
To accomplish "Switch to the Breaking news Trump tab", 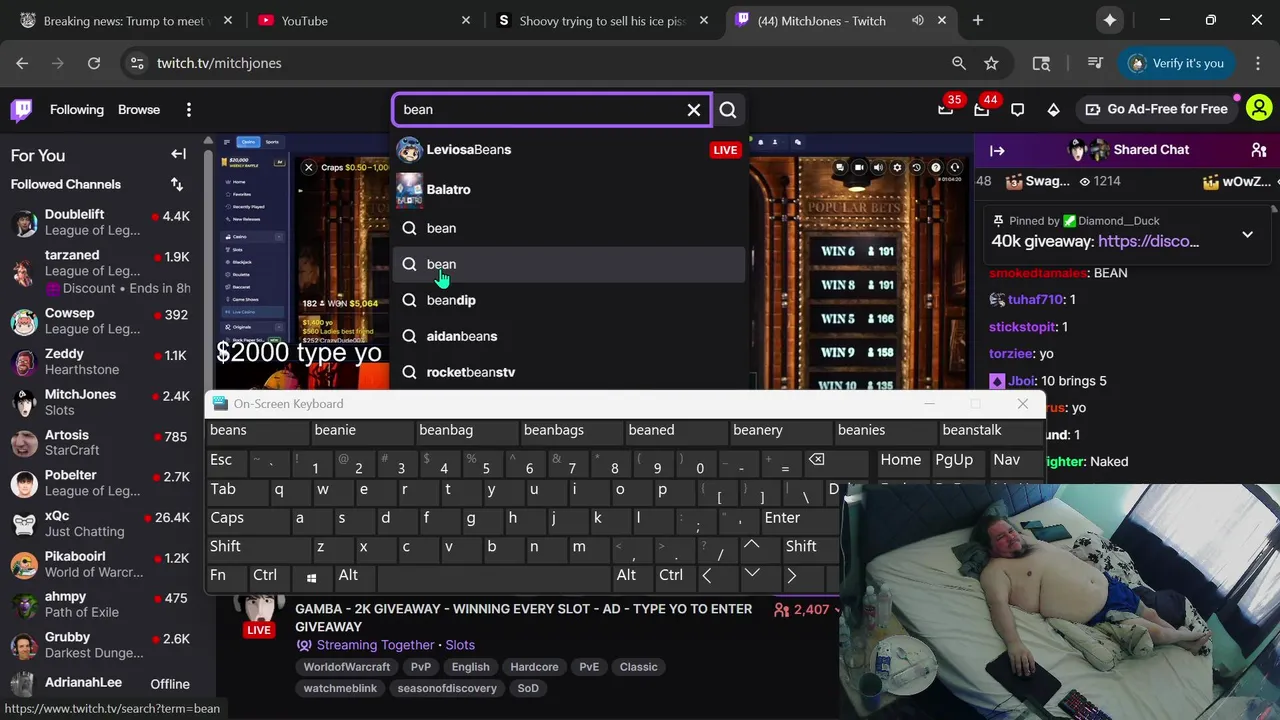I will [127, 20].
